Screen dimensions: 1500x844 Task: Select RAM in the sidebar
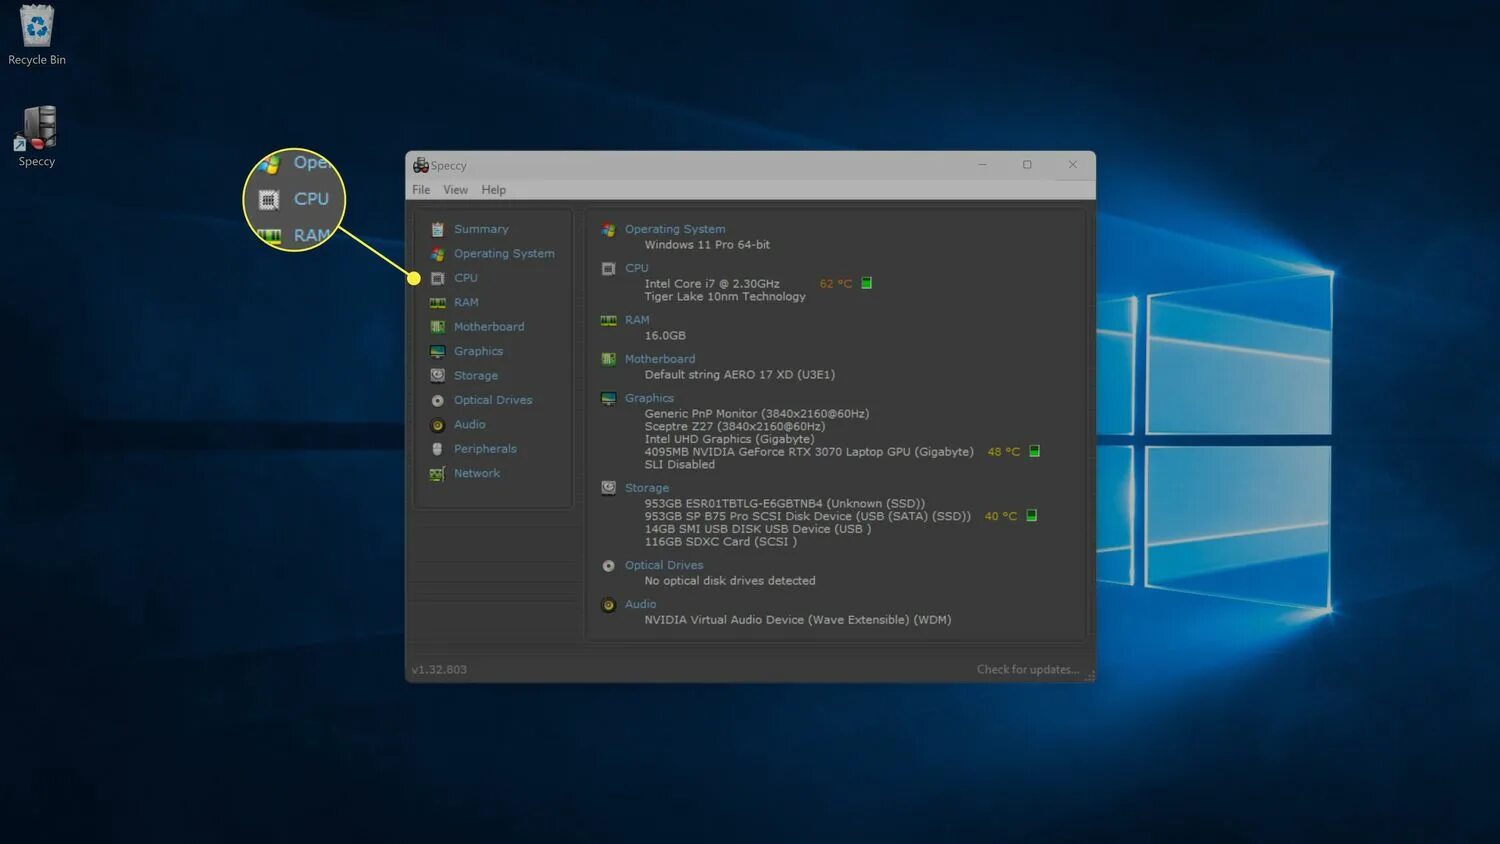click(466, 303)
